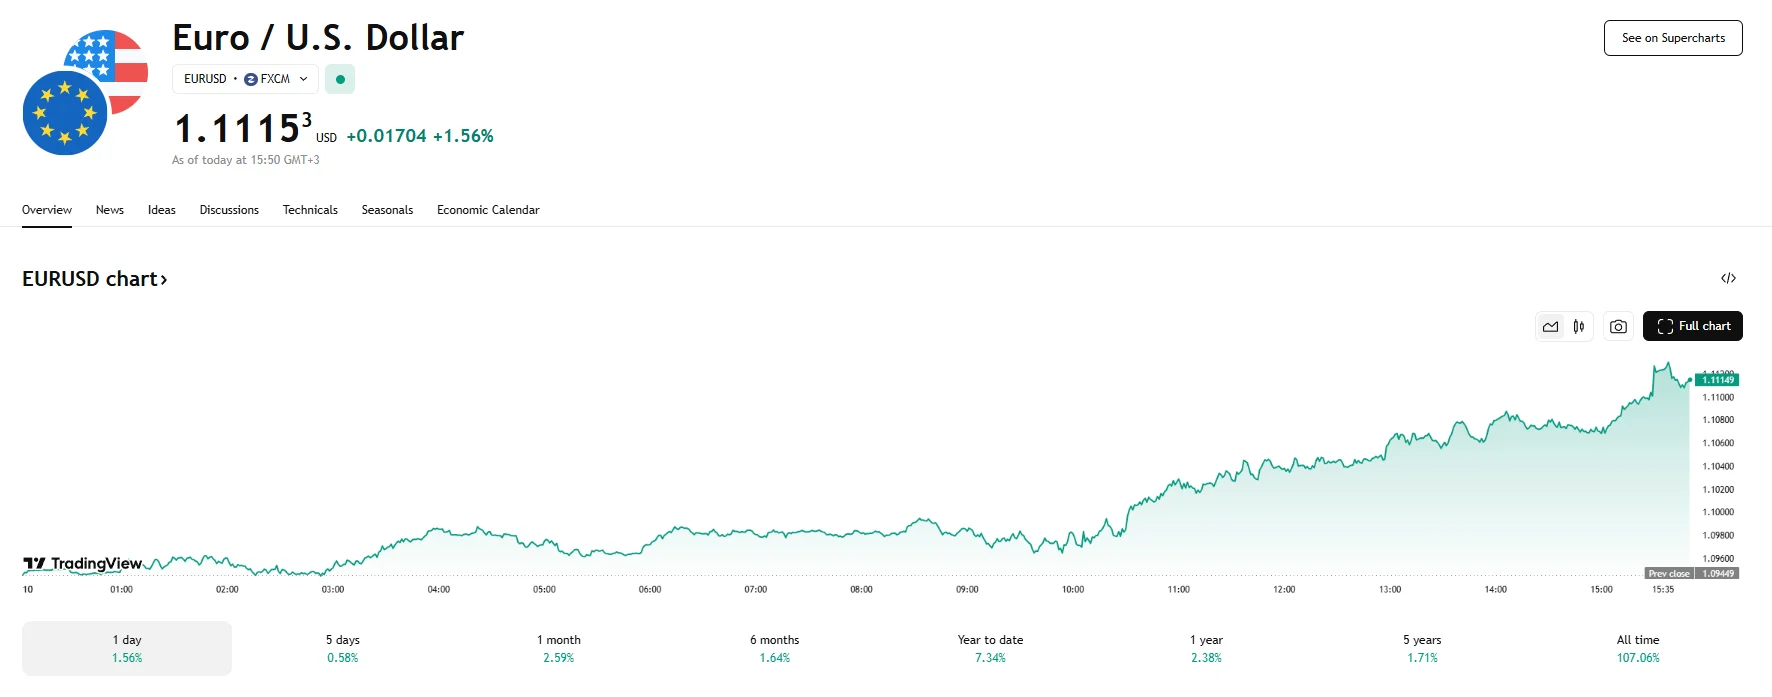Click the green market status indicator
This screenshot has height=697, width=1772.
(x=340, y=79)
